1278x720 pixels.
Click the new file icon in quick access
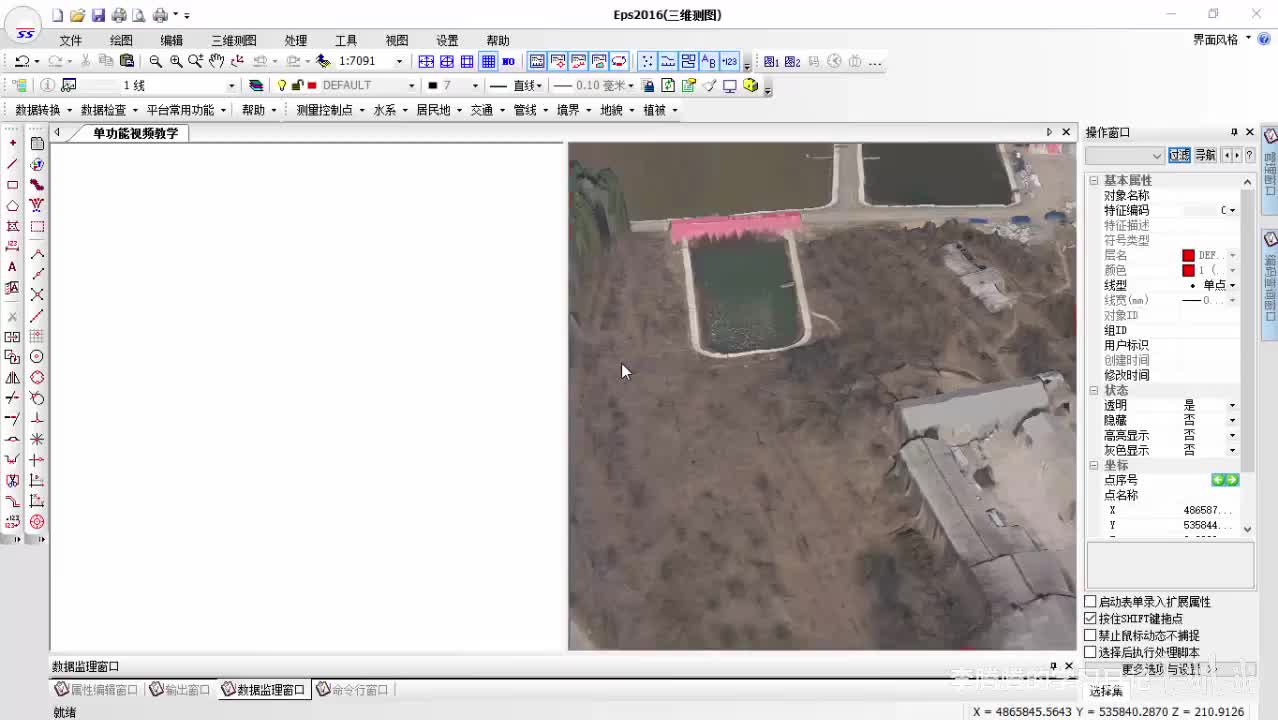[x=58, y=15]
